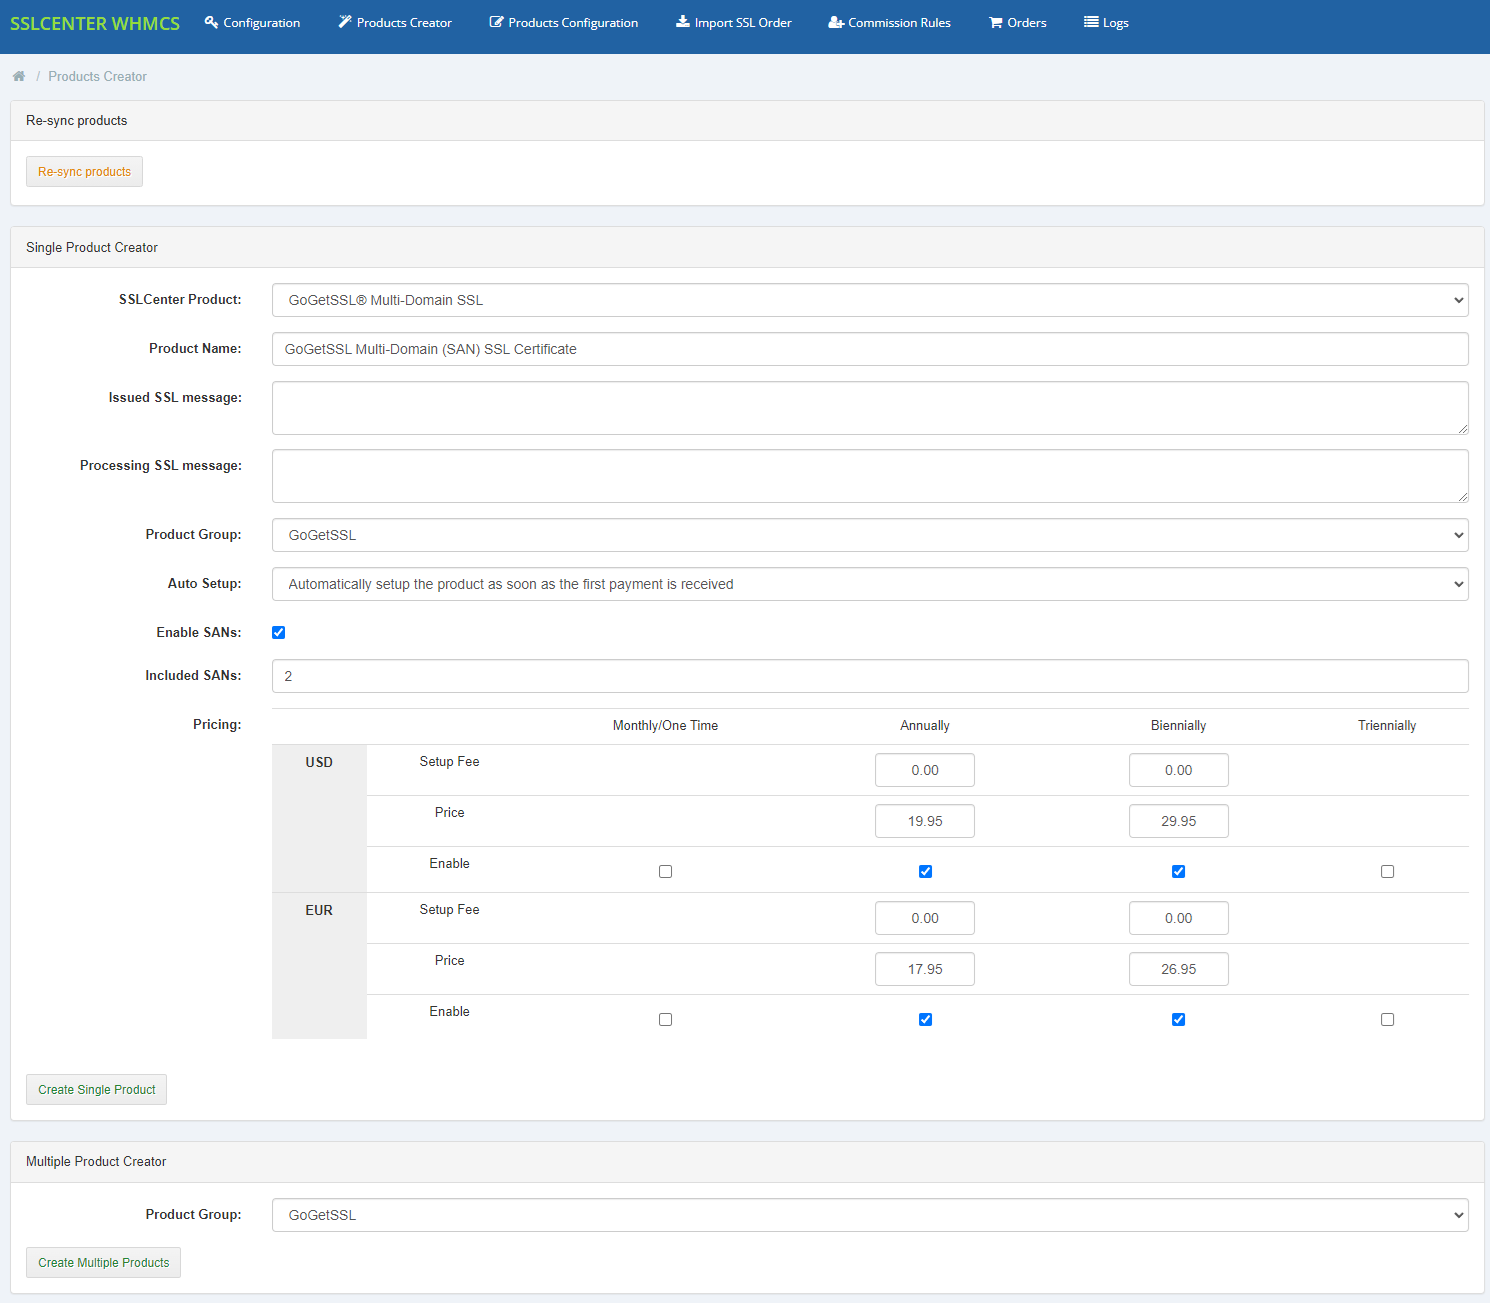Toggle USD Biennially enable checkbox
The width and height of the screenshot is (1490, 1303).
[x=1178, y=871]
